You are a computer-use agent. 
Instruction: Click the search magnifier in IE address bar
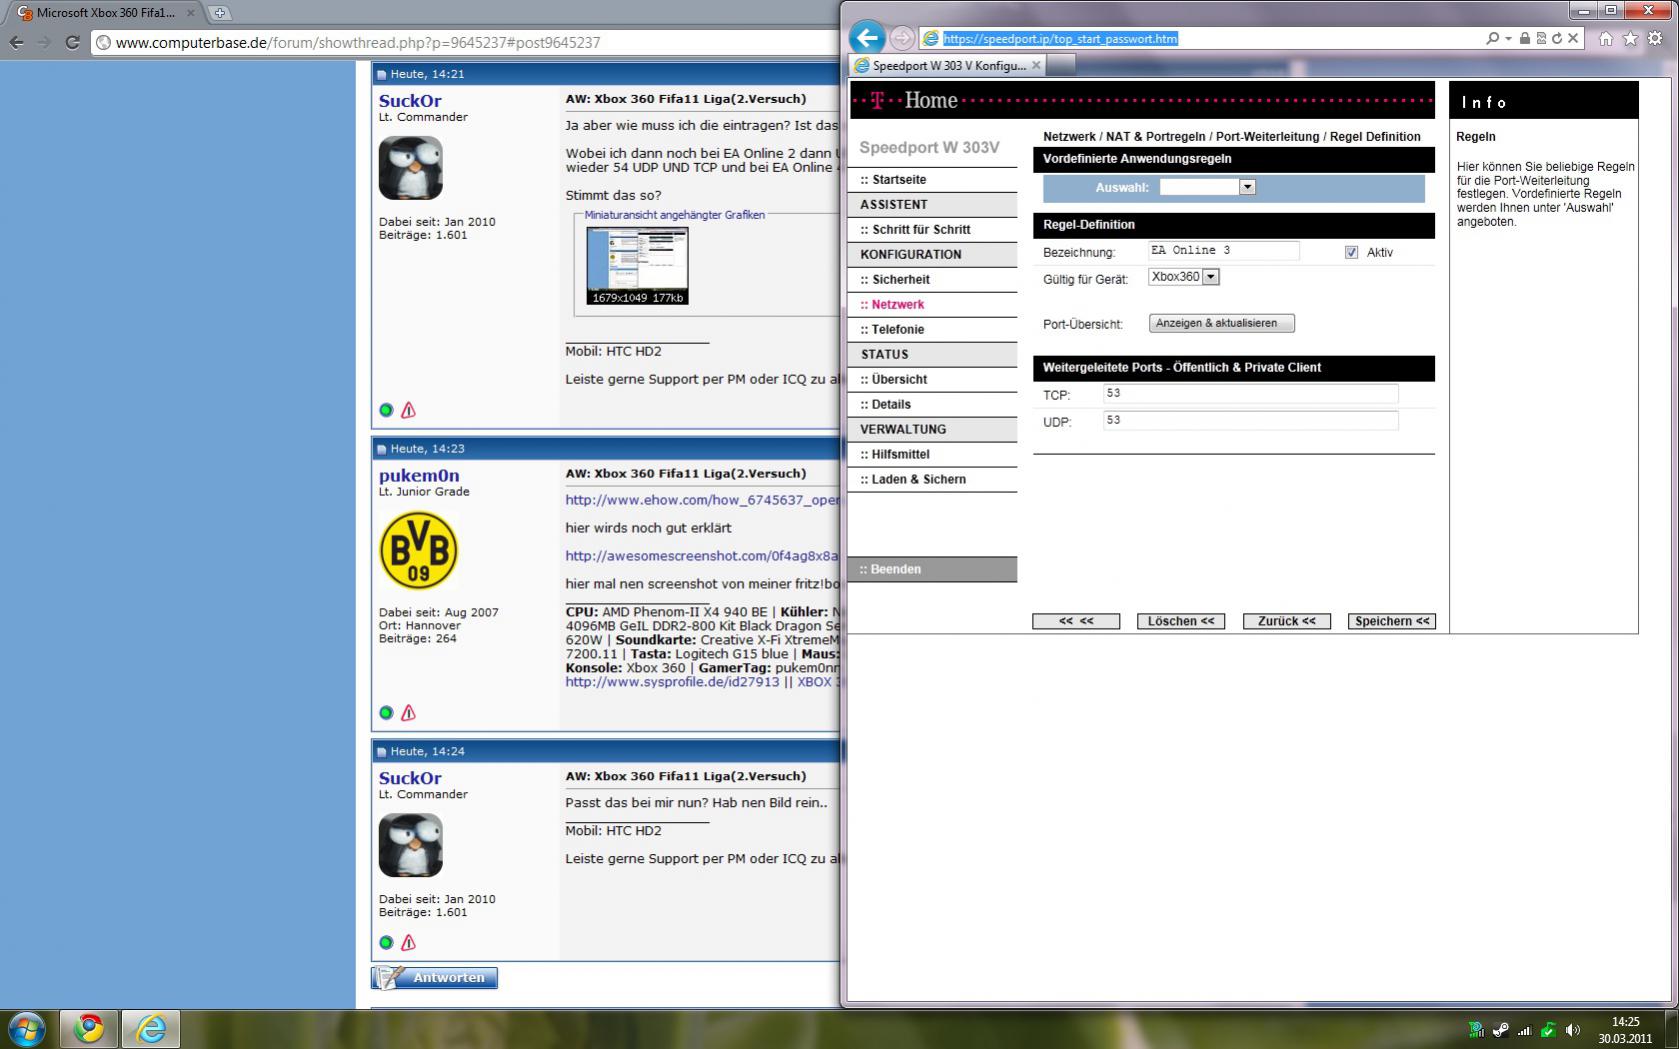click(1492, 38)
